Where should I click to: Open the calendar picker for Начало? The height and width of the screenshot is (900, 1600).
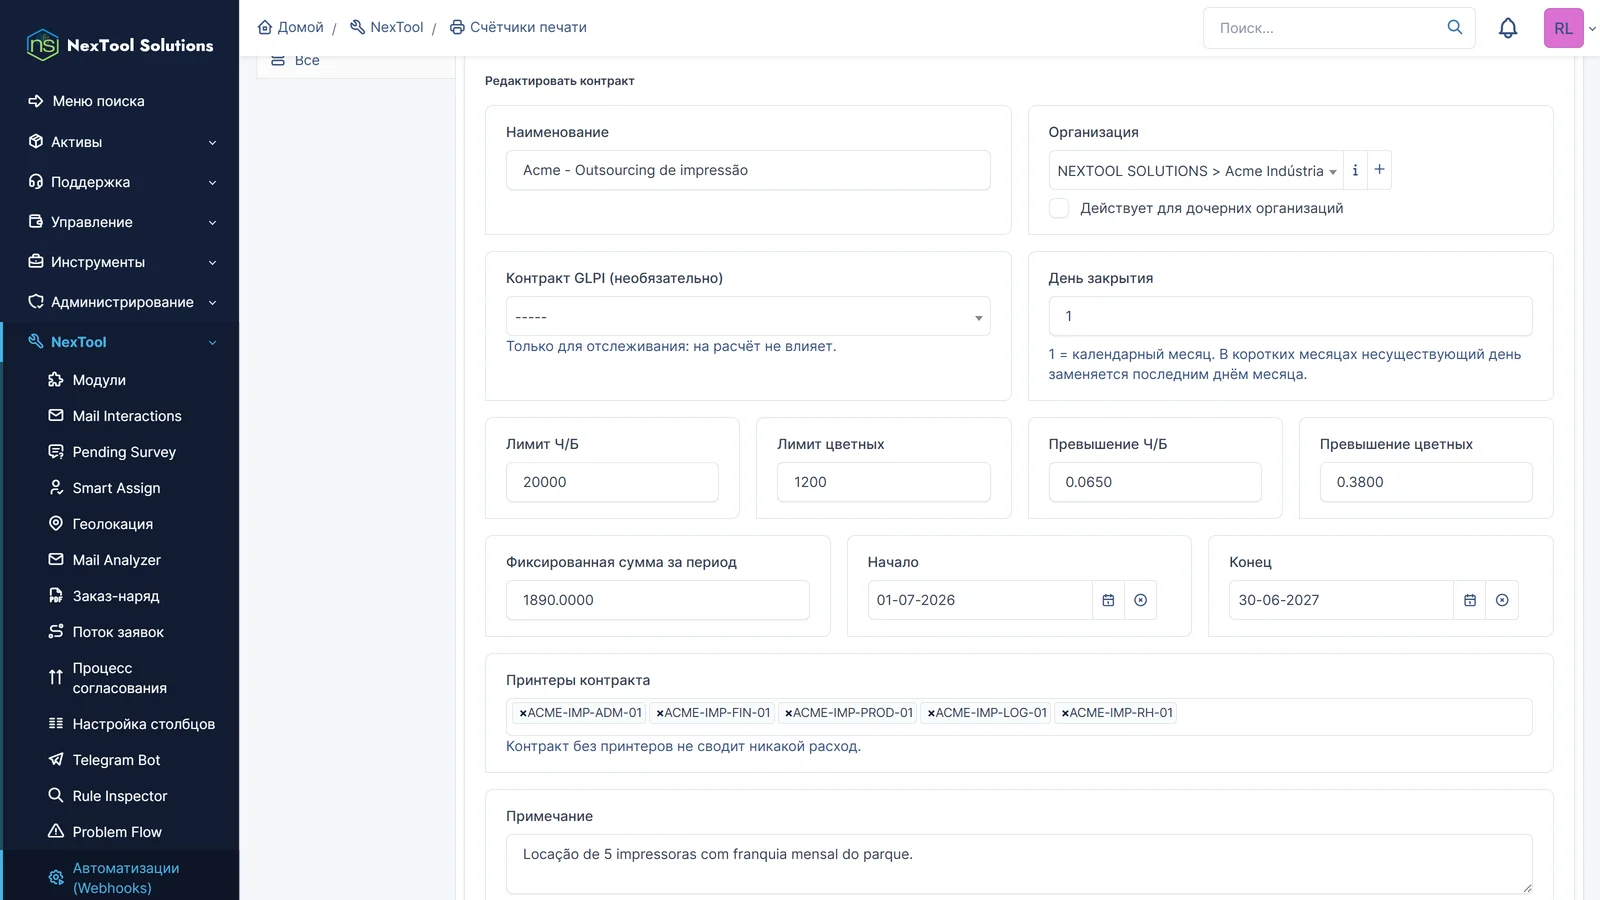(x=1108, y=600)
